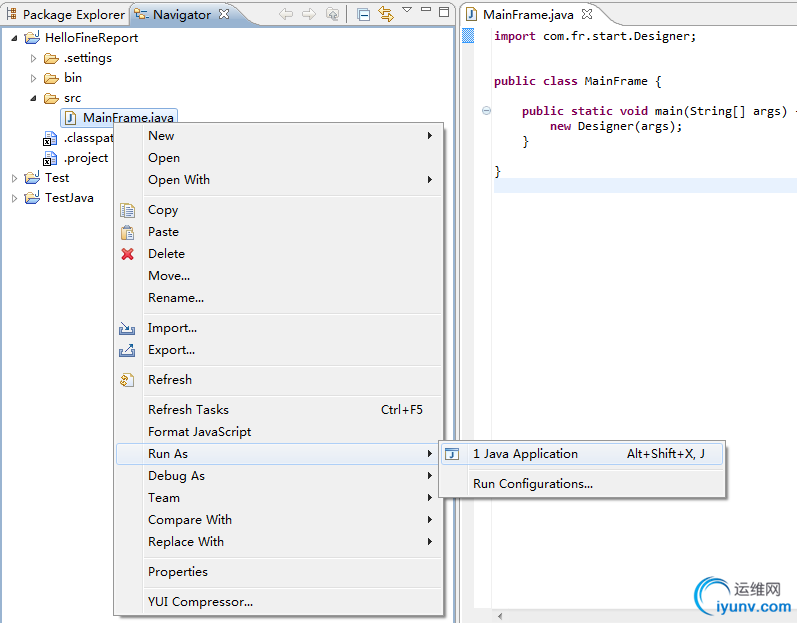Image resolution: width=797 pixels, height=623 pixels.
Task: Collapse the src folder
Action: [34, 98]
